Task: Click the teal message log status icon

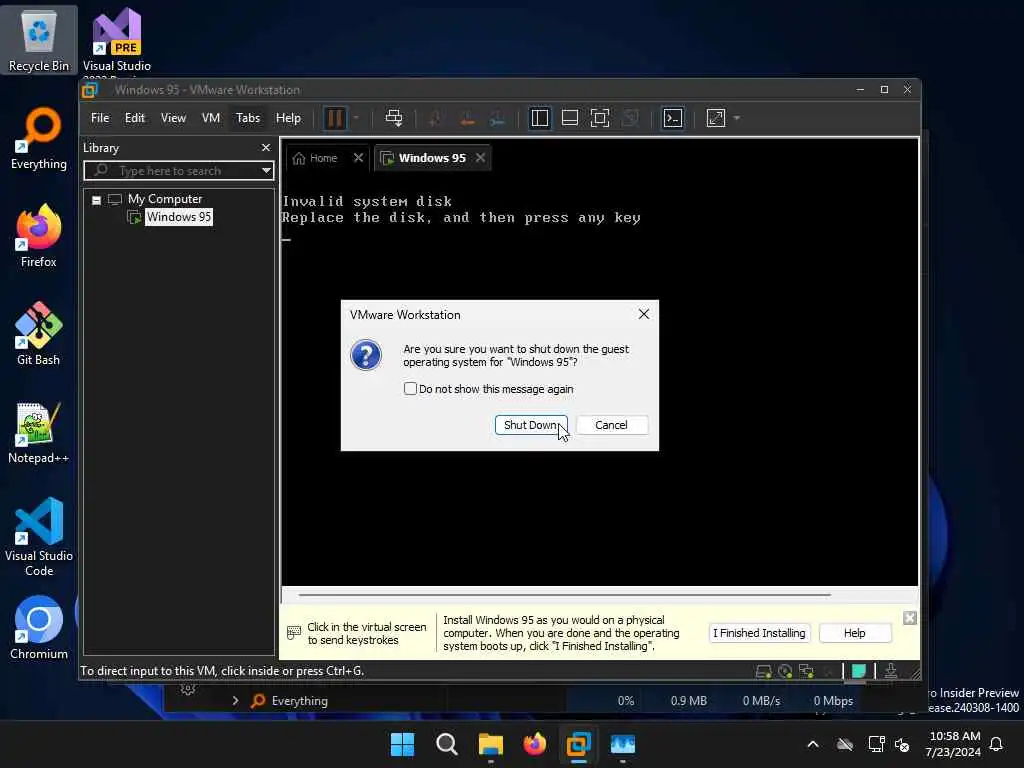Action: (858, 671)
